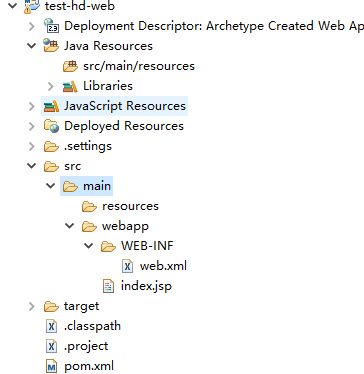Select the WEB-INF folder label
Image resolution: width=364 pixels, height=374 pixels.
pos(147,246)
